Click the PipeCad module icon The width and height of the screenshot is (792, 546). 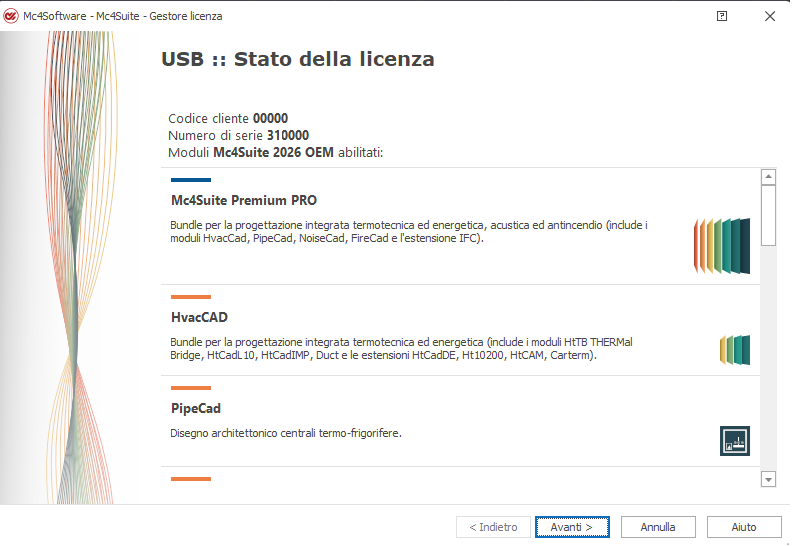pos(735,441)
